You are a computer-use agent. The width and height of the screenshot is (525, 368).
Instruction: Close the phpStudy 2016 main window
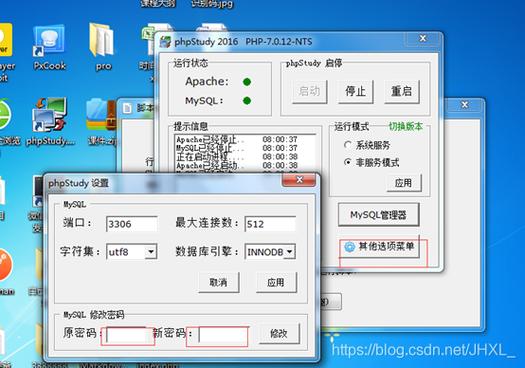pyautogui.click(x=423, y=39)
